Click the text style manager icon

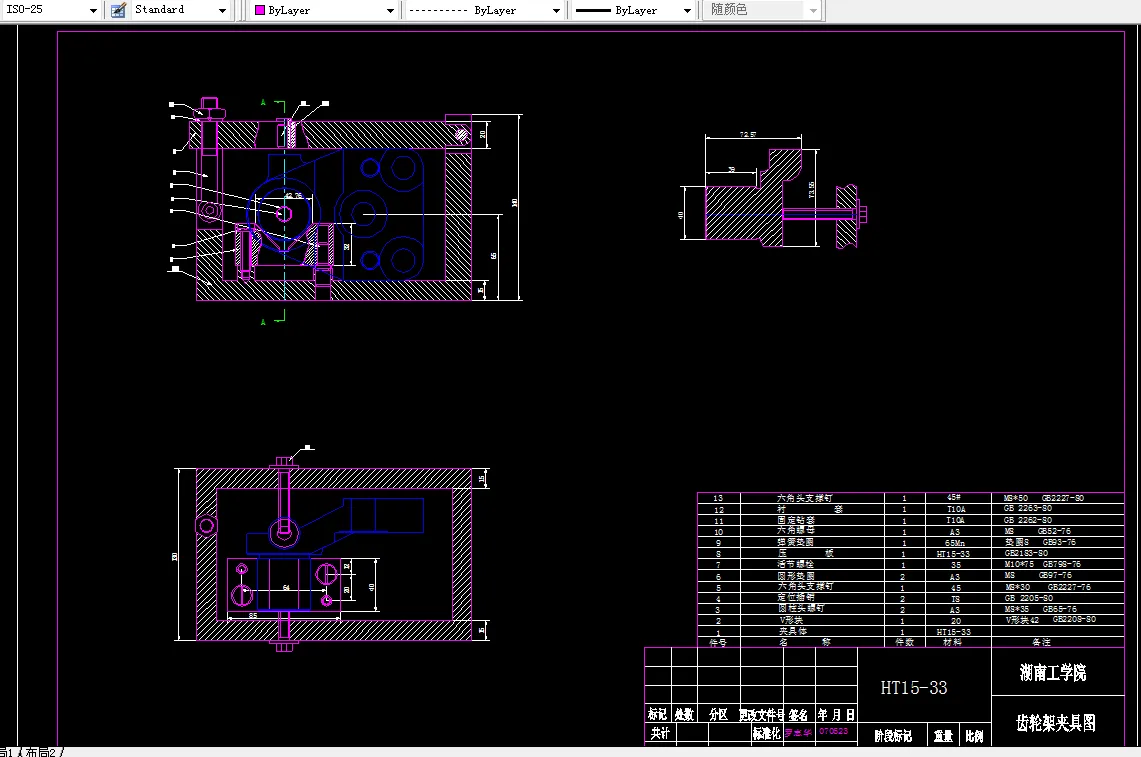(118, 10)
